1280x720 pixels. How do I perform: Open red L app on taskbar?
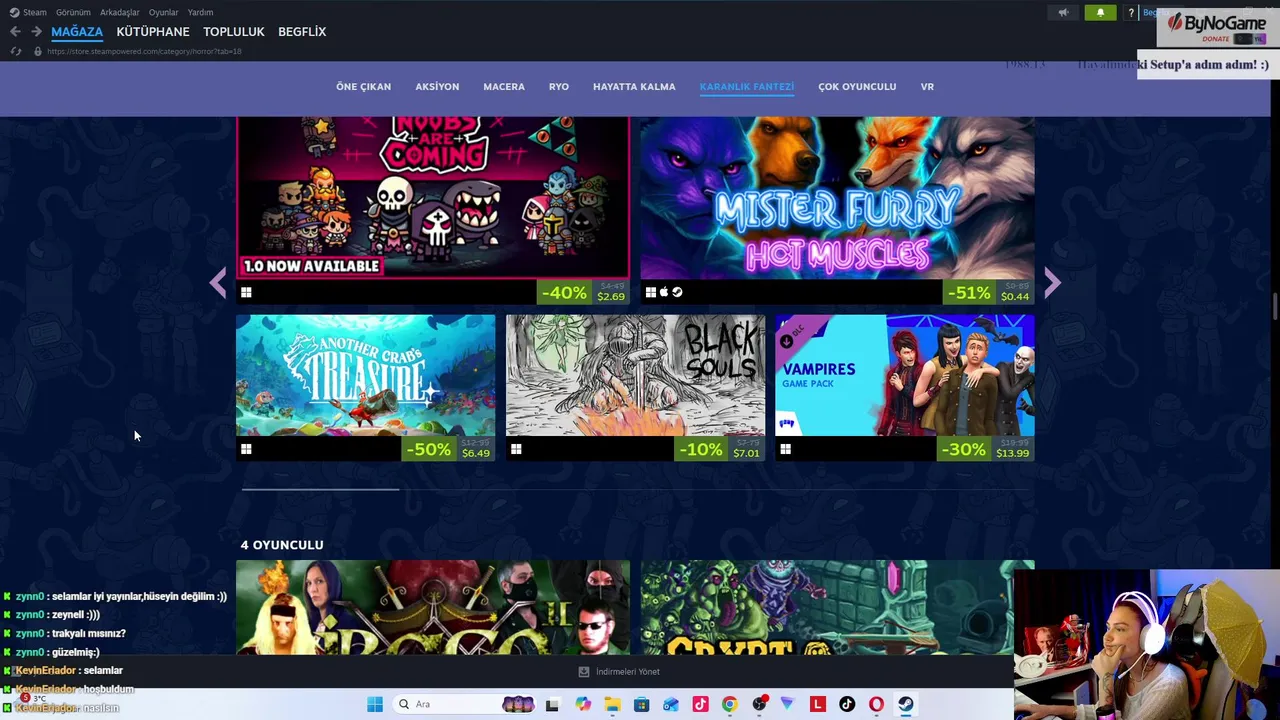(x=818, y=704)
